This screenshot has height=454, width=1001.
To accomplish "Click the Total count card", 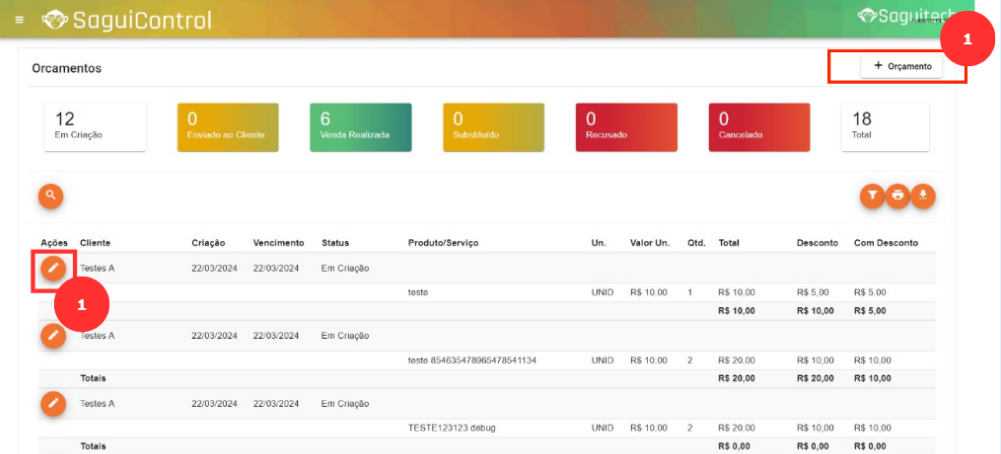I will point(884,127).
